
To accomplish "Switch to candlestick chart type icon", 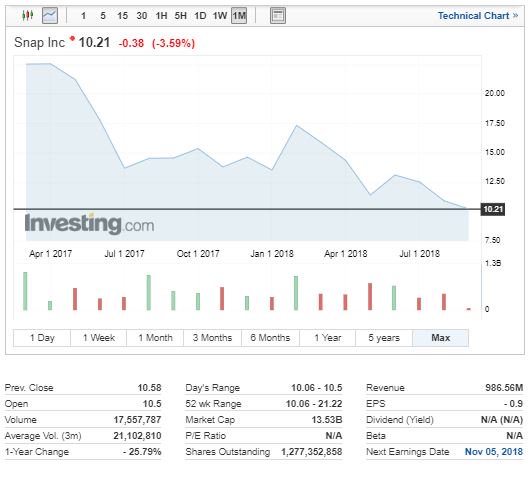I will click(x=27, y=16).
